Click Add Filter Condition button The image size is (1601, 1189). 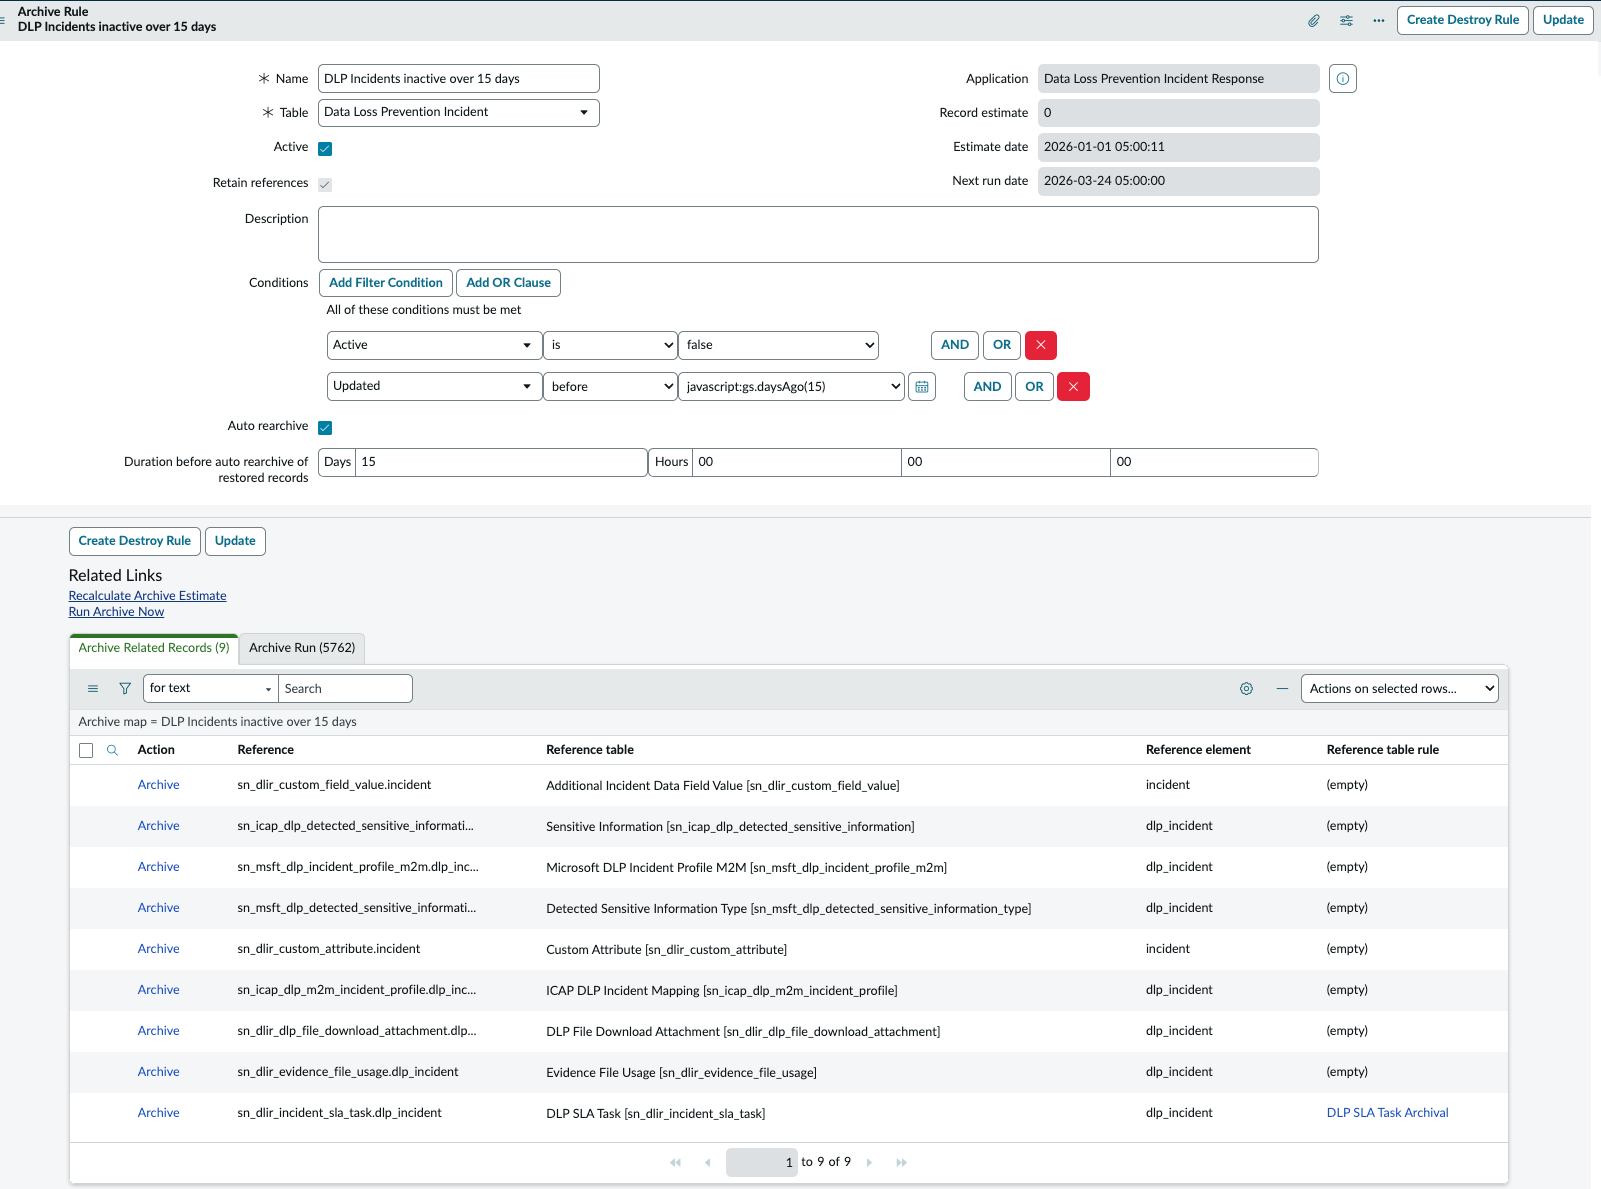(386, 283)
